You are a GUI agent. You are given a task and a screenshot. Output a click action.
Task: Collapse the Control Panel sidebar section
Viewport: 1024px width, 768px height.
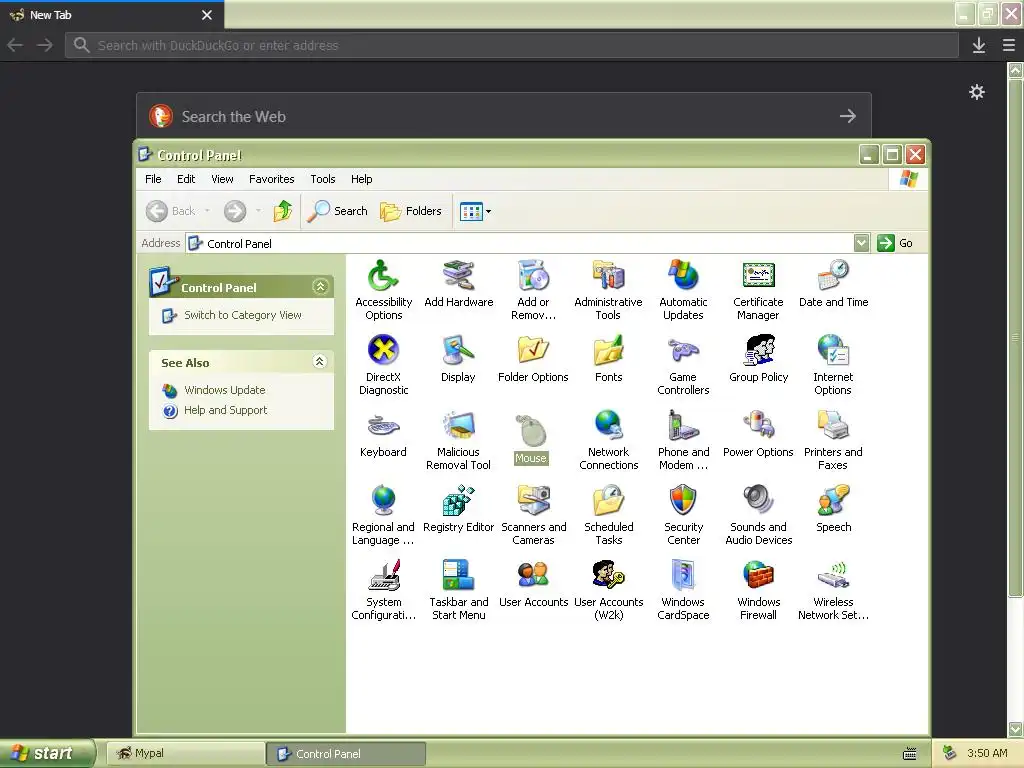click(320, 287)
